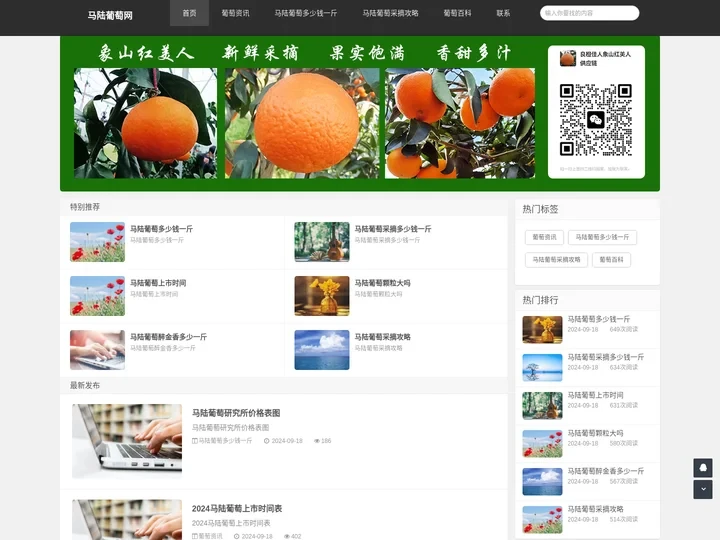Open recommended article 马陆葡萄醉金香多少一斤
The height and width of the screenshot is (540, 720).
click(x=168, y=337)
